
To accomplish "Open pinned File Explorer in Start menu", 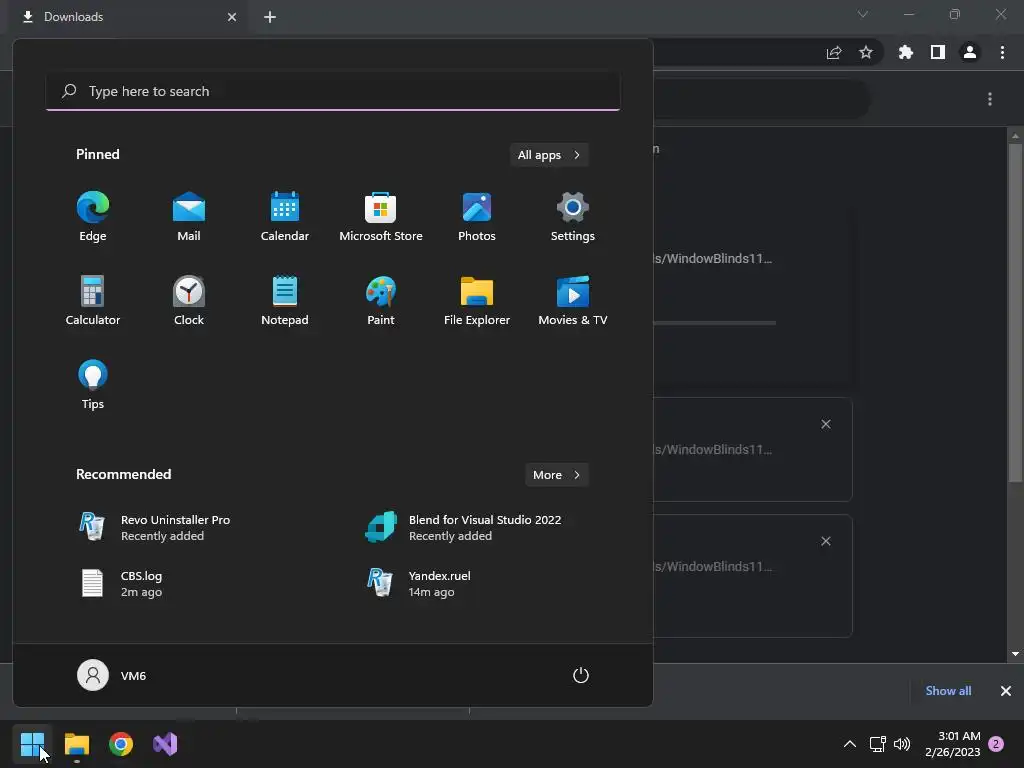I will pos(477,300).
